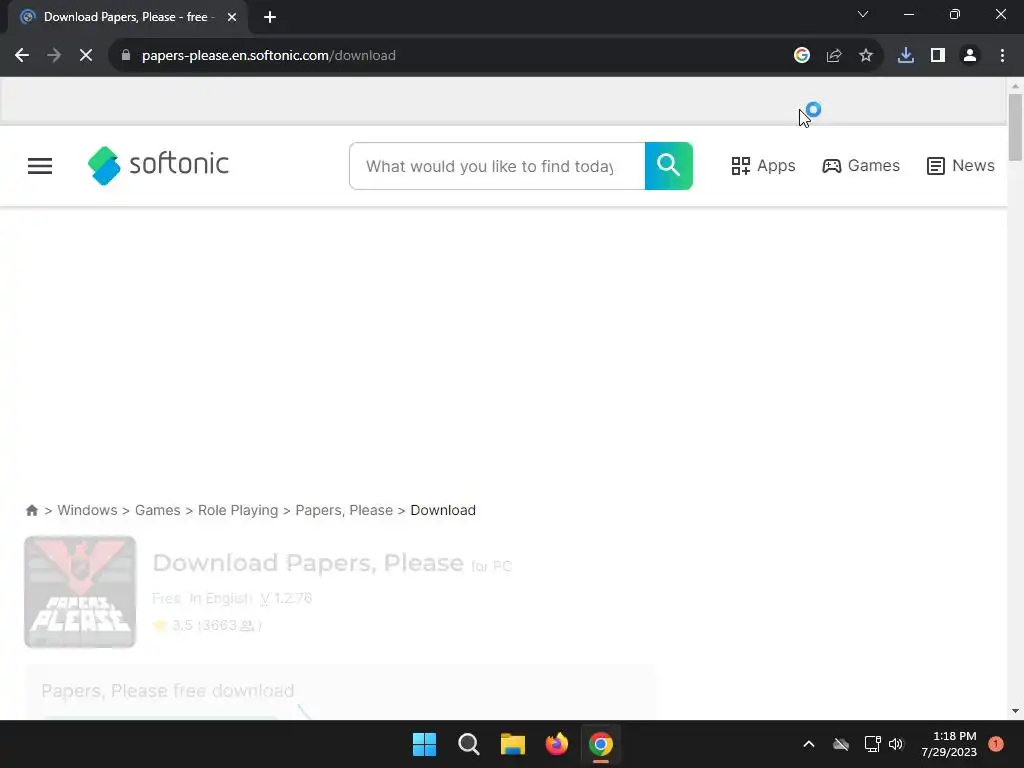
Task: Share this page icon
Action: 834,56
